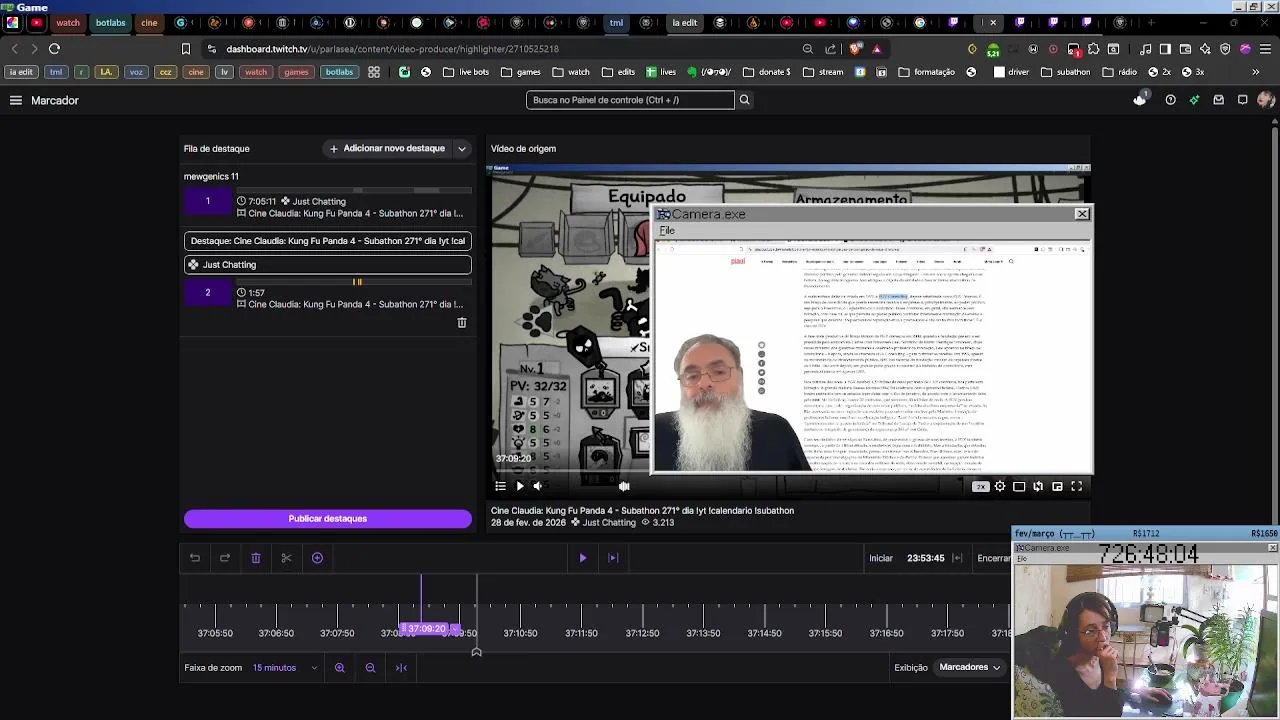This screenshot has width=1280, height=720.
Task: Open the File menu in Camera.exe overlay
Action: (x=667, y=231)
